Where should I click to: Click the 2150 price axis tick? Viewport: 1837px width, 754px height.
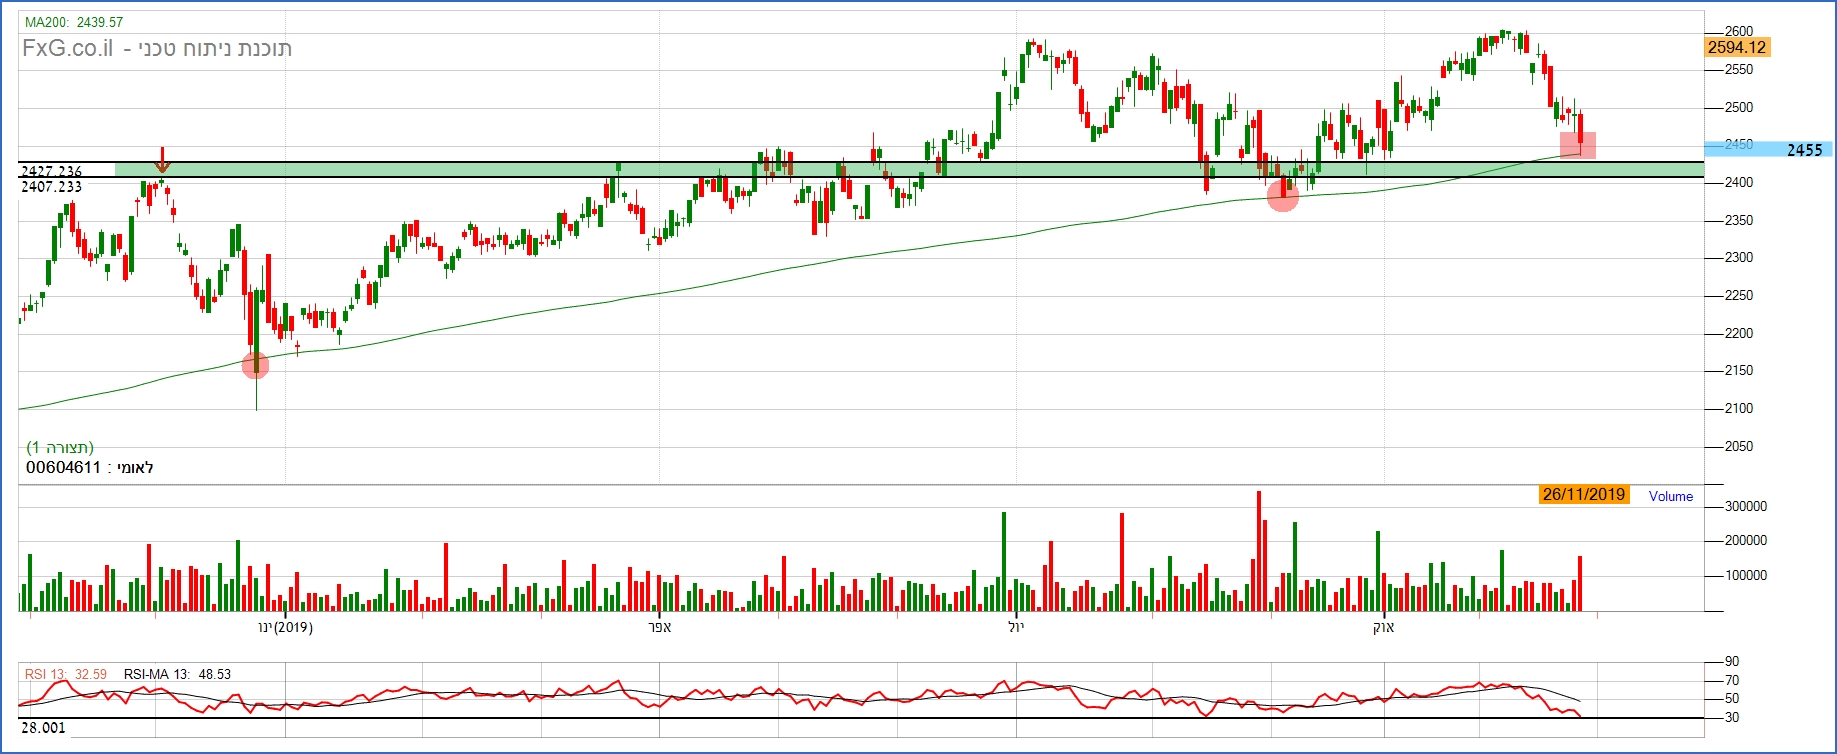pos(1739,370)
